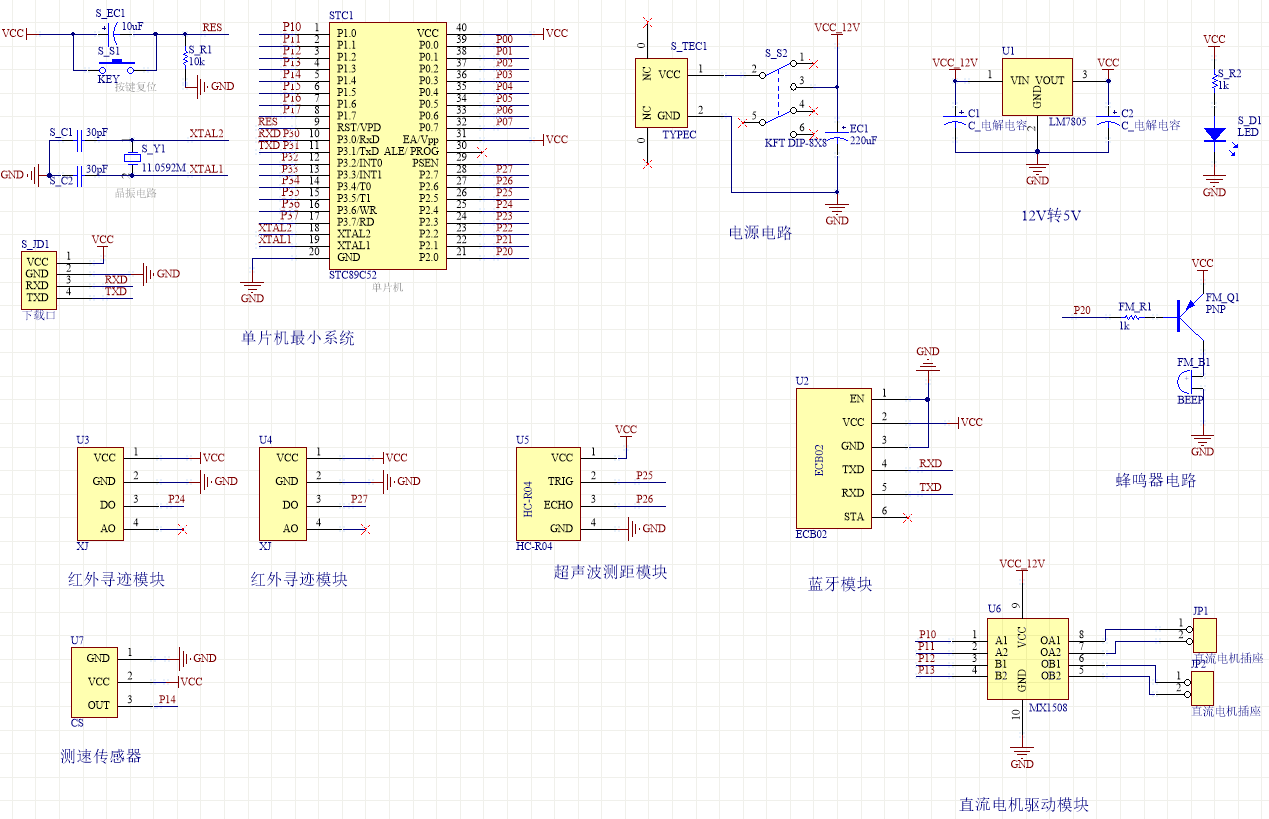
Task: Select the '按键复位' annotation text
Action: tap(135, 87)
